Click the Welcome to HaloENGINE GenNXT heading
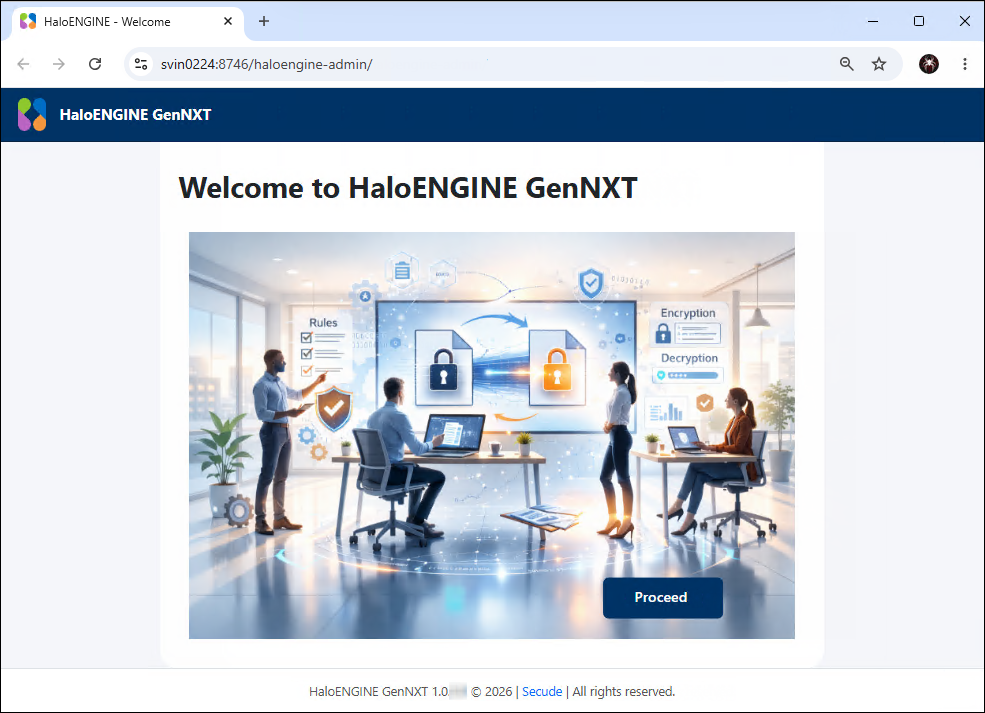The height and width of the screenshot is (713, 985). [408, 188]
